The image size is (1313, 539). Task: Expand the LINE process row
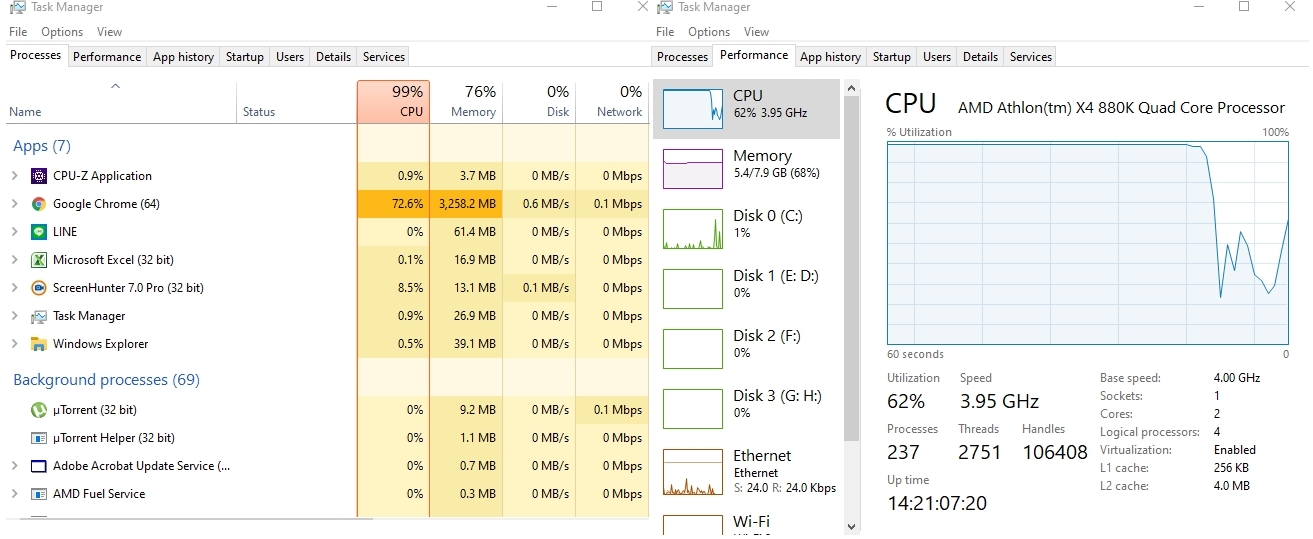coord(15,232)
